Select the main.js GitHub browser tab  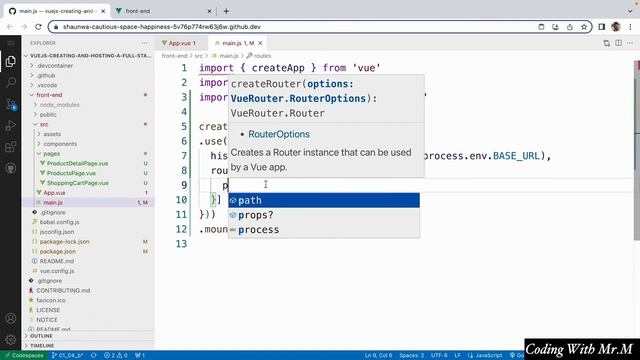(x=57, y=11)
